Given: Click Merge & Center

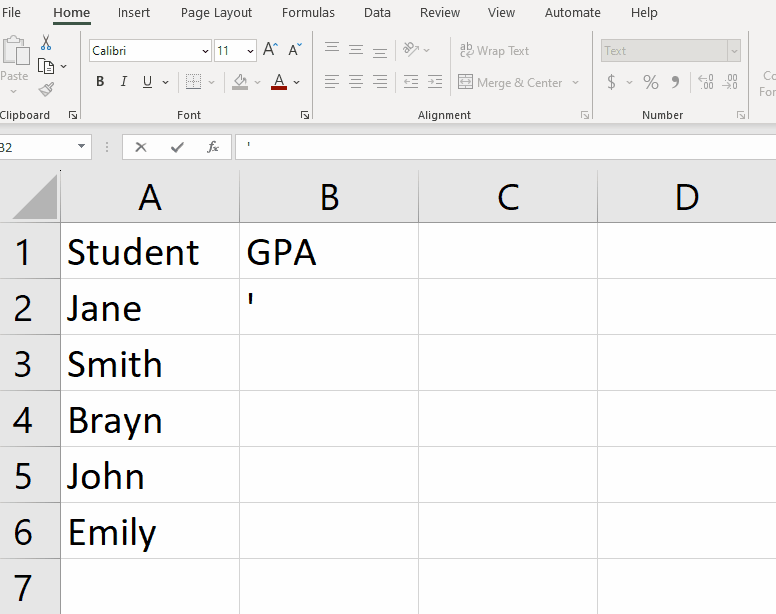Looking at the screenshot, I should tap(510, 82).
